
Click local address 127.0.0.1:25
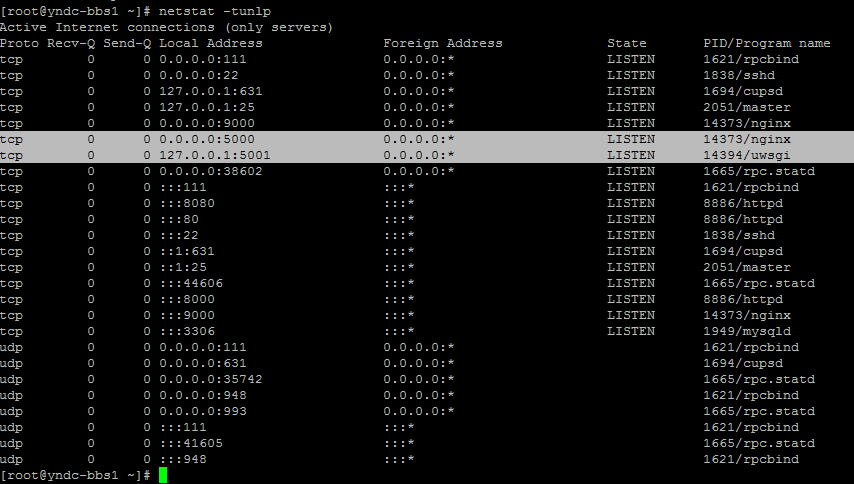pyautogui.click(x=206, y=107)
